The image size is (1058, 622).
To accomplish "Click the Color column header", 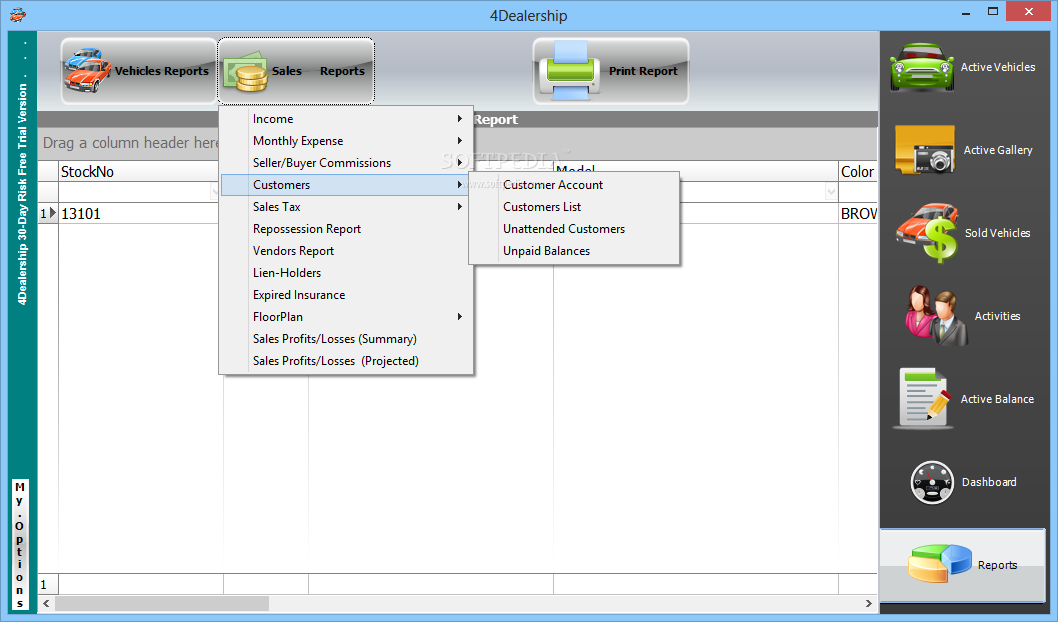I will click(x=858, y=171).
